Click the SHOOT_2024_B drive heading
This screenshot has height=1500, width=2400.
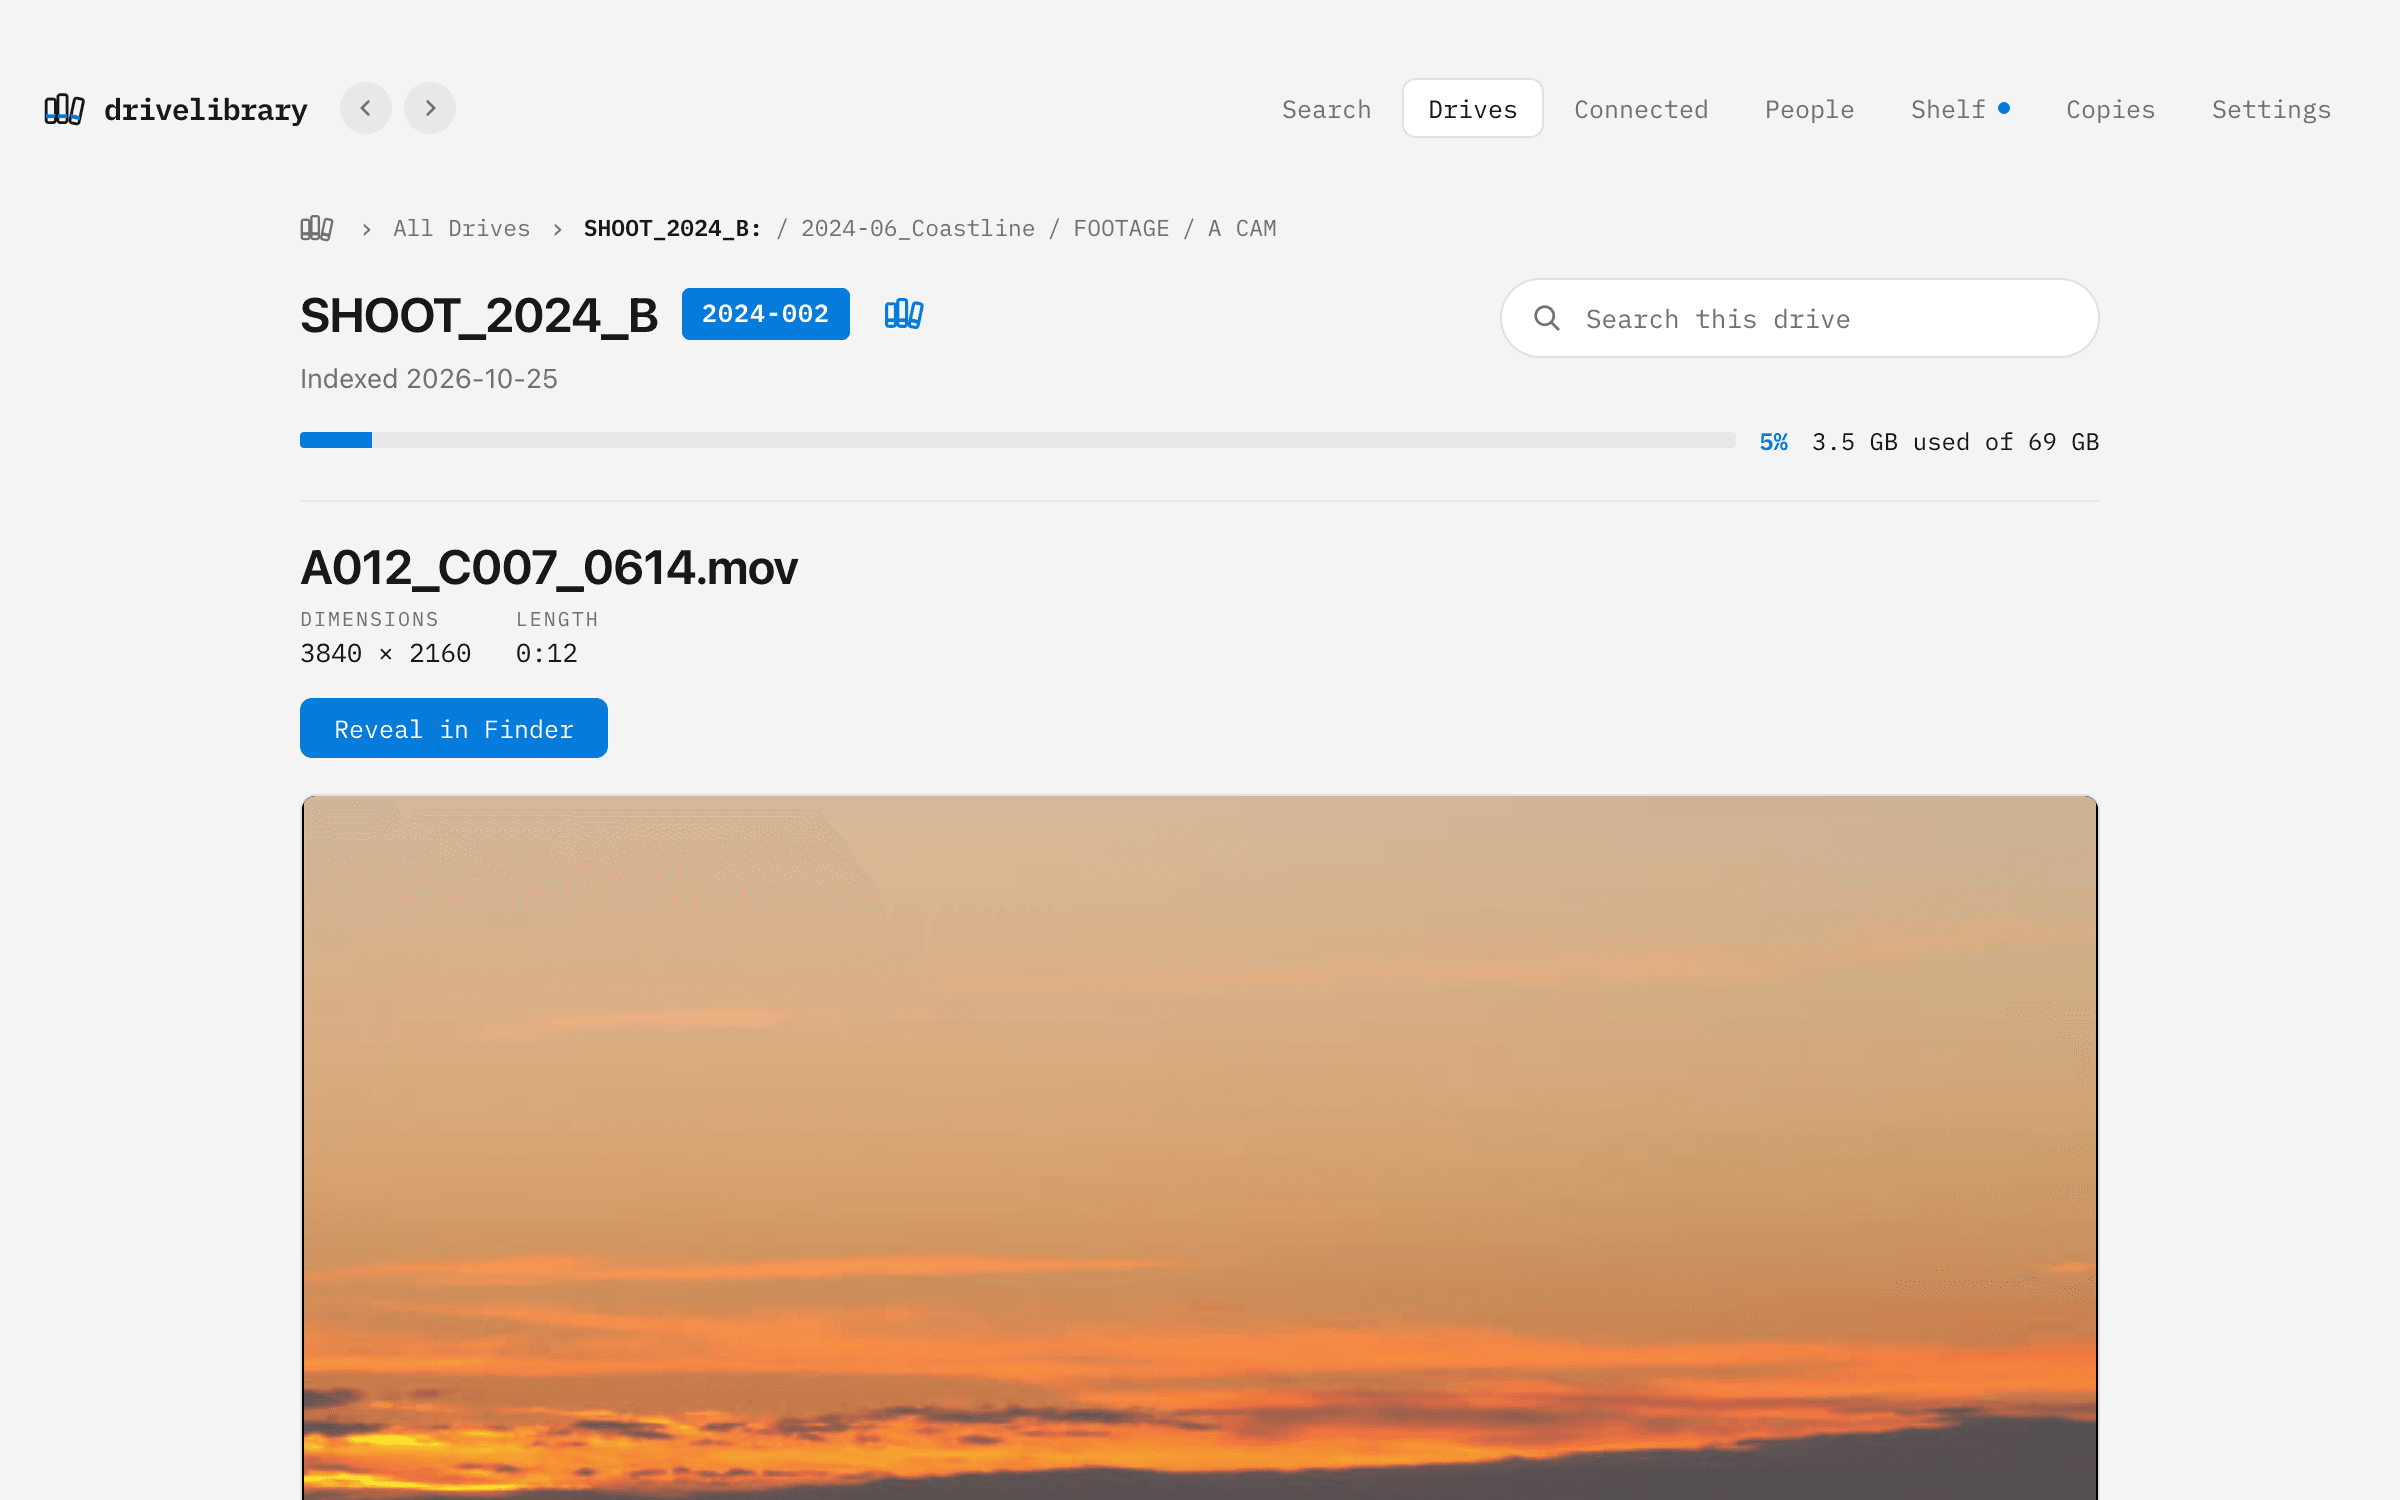[479, 316]
